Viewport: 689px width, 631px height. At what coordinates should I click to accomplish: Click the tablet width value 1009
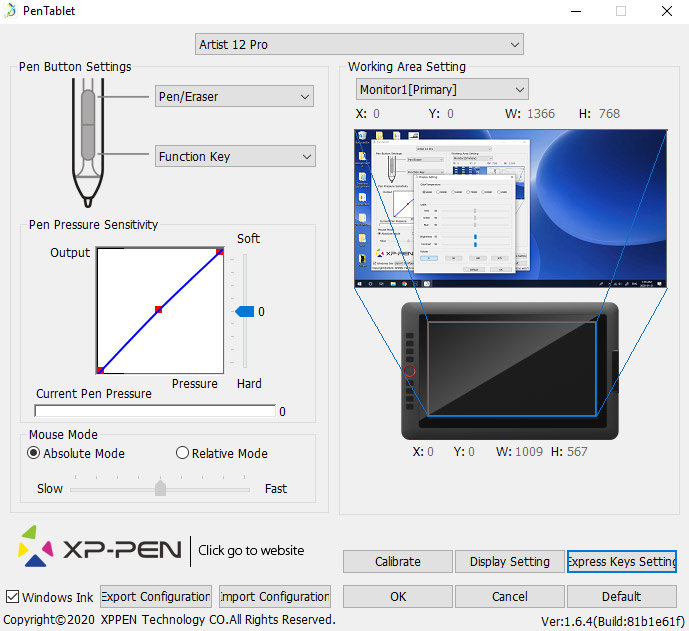pos(529,452)
